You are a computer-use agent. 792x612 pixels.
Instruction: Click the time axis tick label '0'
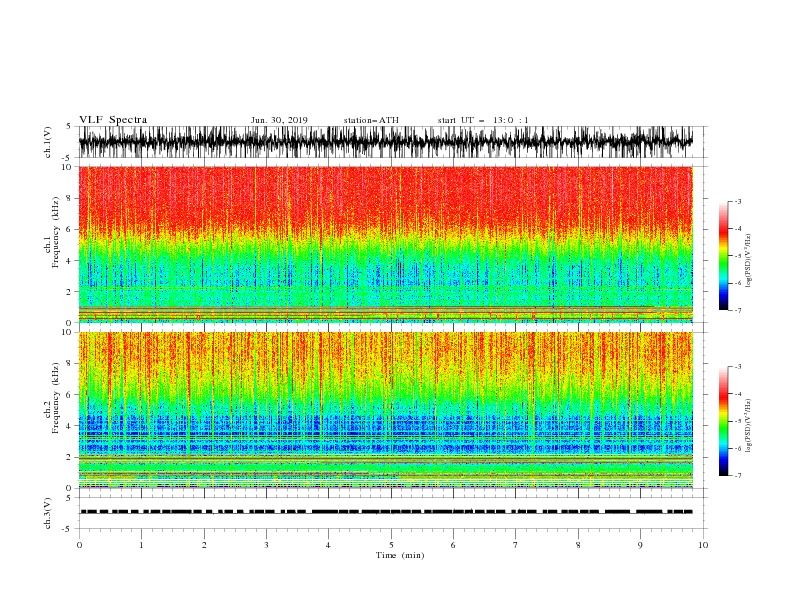coord(79,545)
